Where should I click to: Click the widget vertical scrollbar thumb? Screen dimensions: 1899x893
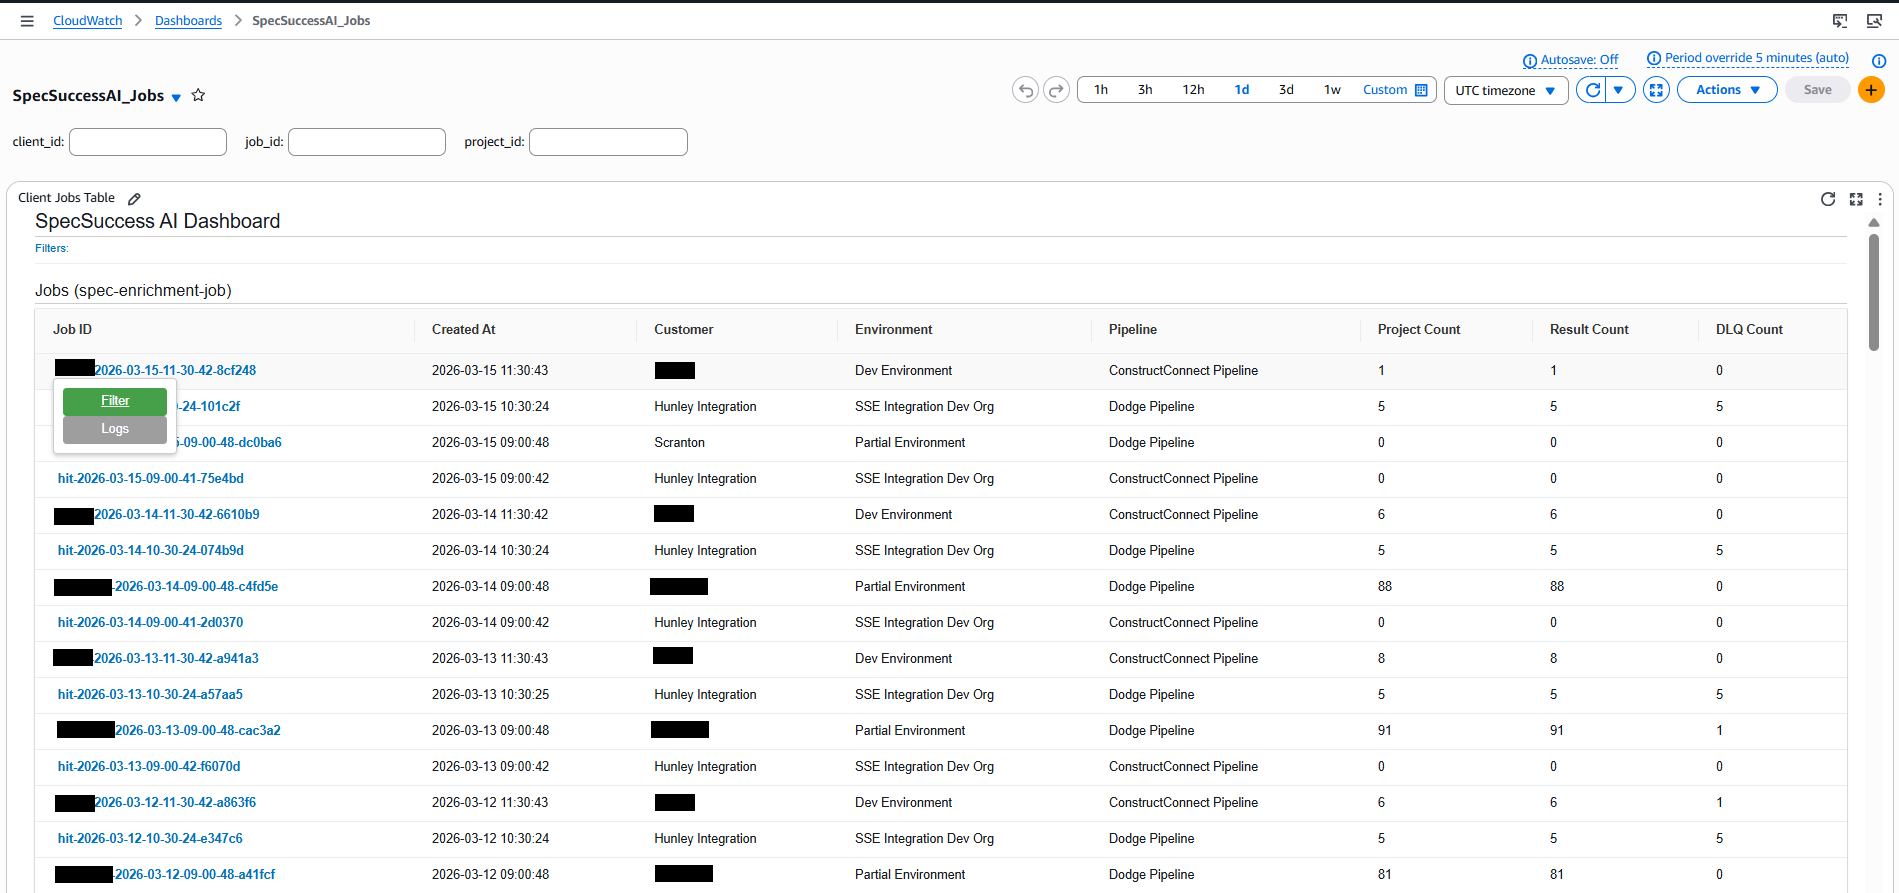click(1874, 292)
